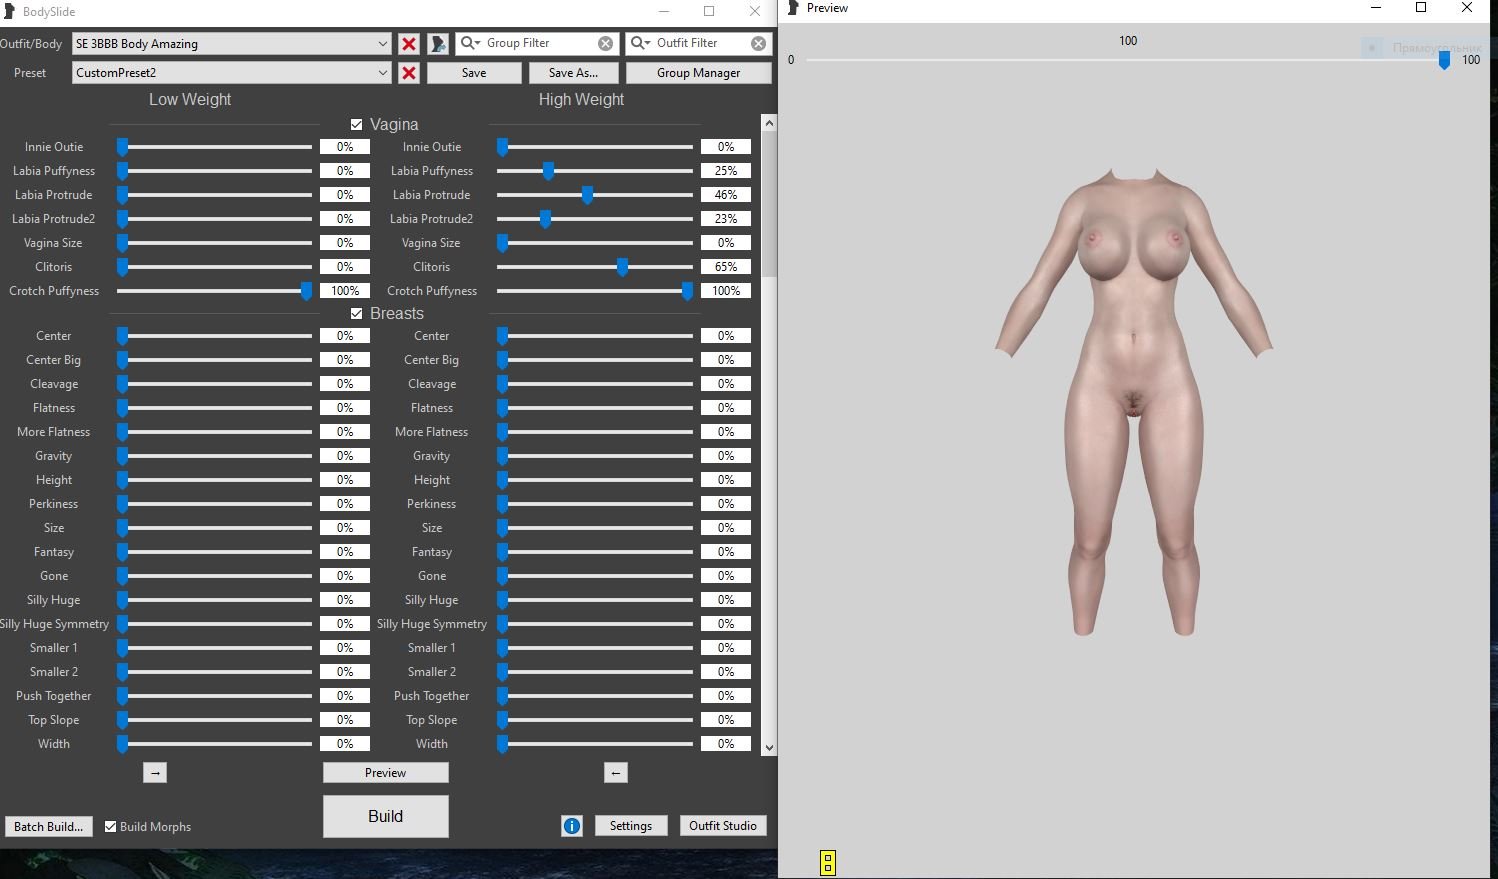1498x879 pixels.
Task: Delete the CustomPreset2 preset
Action: [x=408, y=73]
